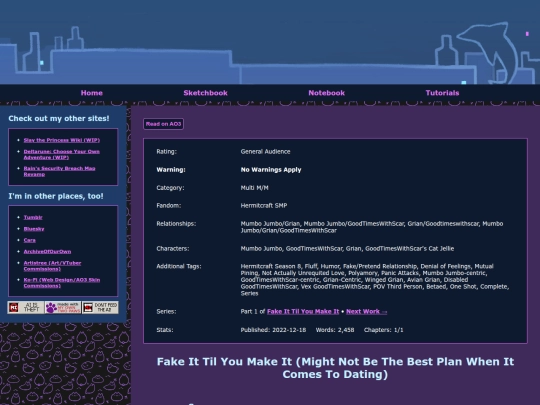The image size is (540, 405).
Task: Click the Relationships list text
Action: (372, 227)
